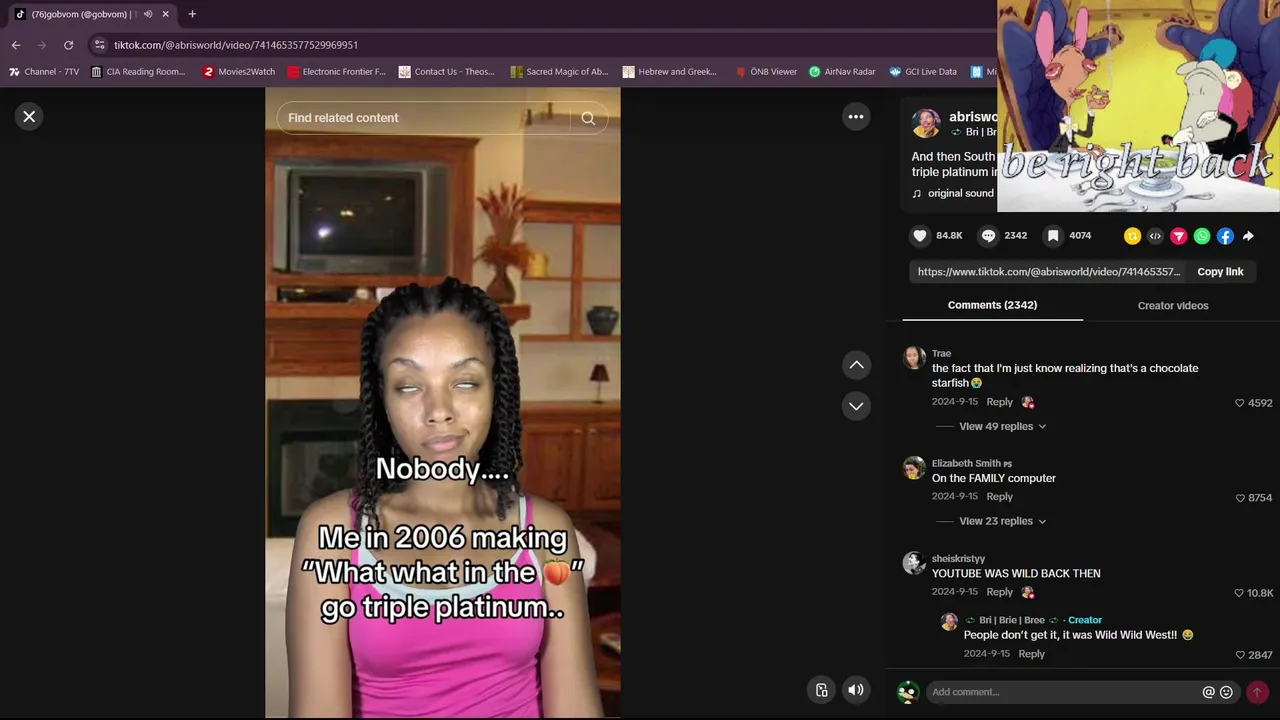The image size is (1280, 720).
Task: Open CIA Reading Room bookmark
Action: 138,72
